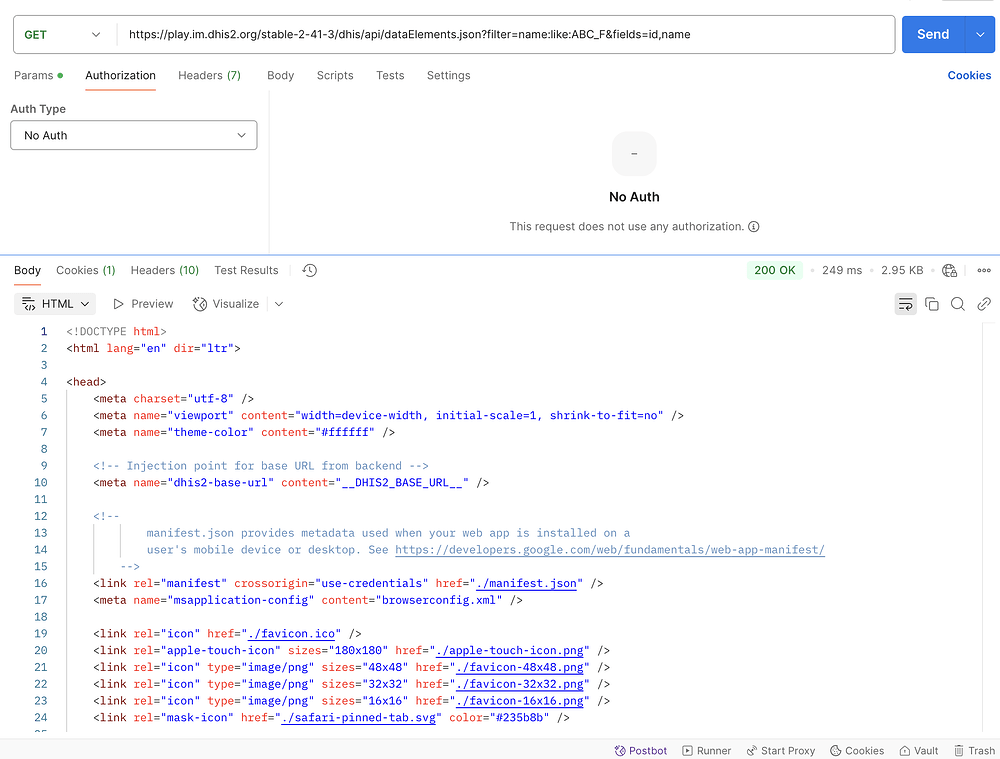1000x759 pixels.
Task: Click the ./favicon-32x32.png link
Action: click(520, 684)
